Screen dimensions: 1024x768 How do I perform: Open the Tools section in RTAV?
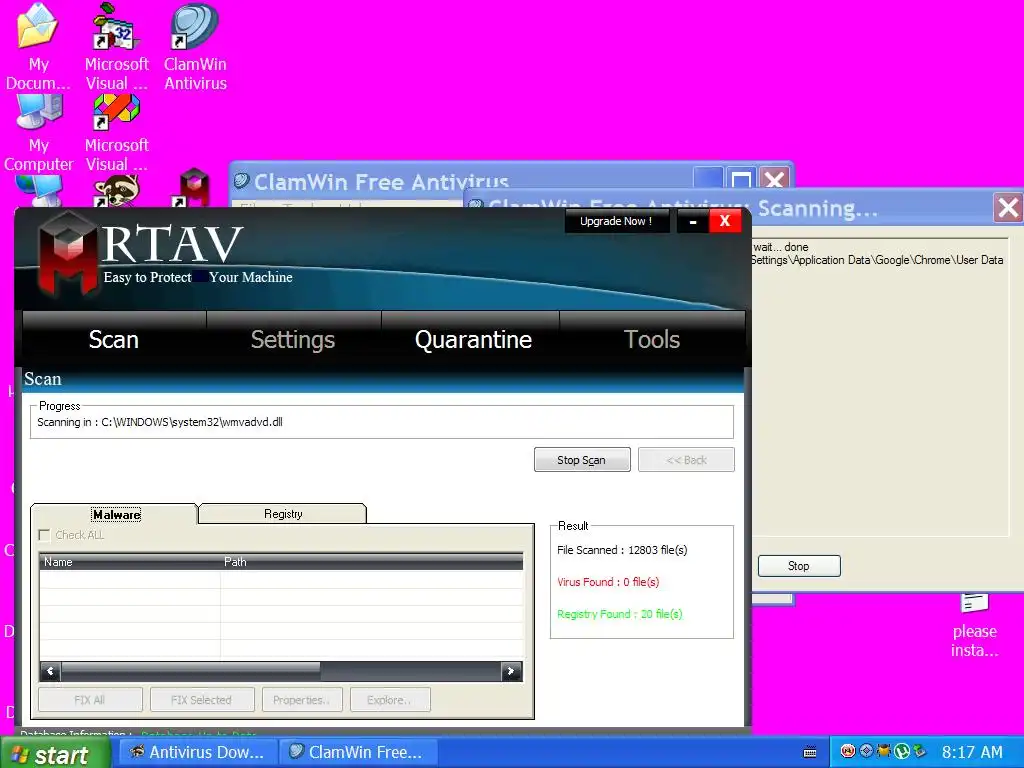point(652,340)
